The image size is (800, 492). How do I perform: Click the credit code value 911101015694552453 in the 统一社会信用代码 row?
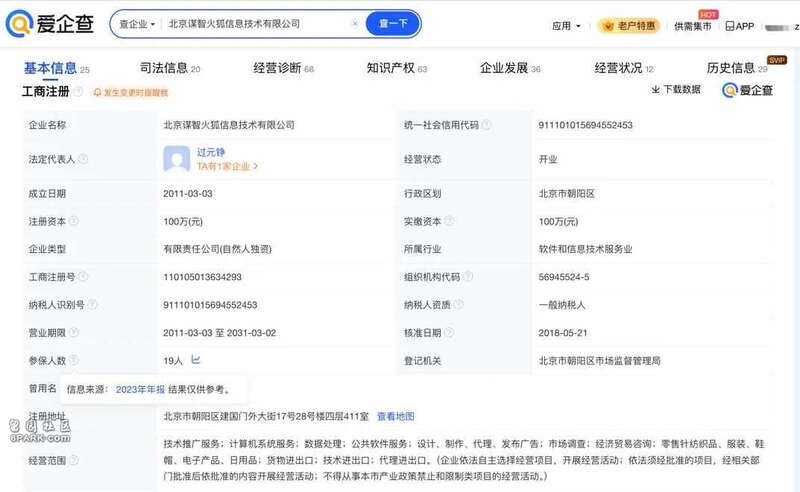pyautogui.click(x=586, y=125)
